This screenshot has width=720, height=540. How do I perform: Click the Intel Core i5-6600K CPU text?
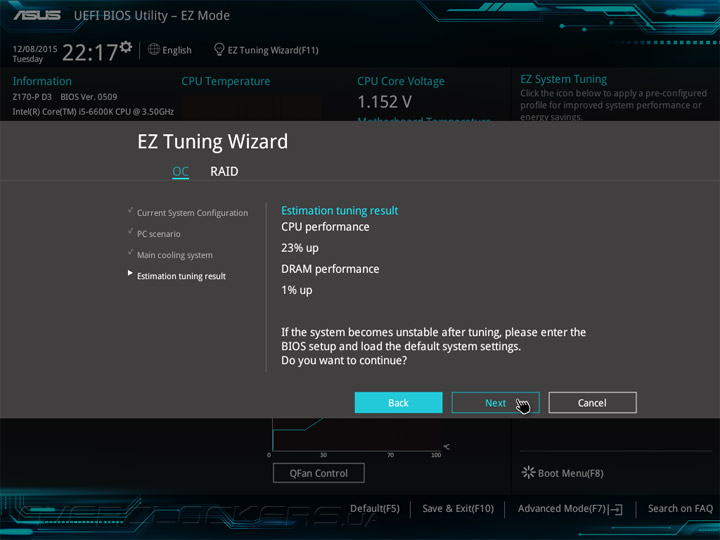tap(93, 112)
